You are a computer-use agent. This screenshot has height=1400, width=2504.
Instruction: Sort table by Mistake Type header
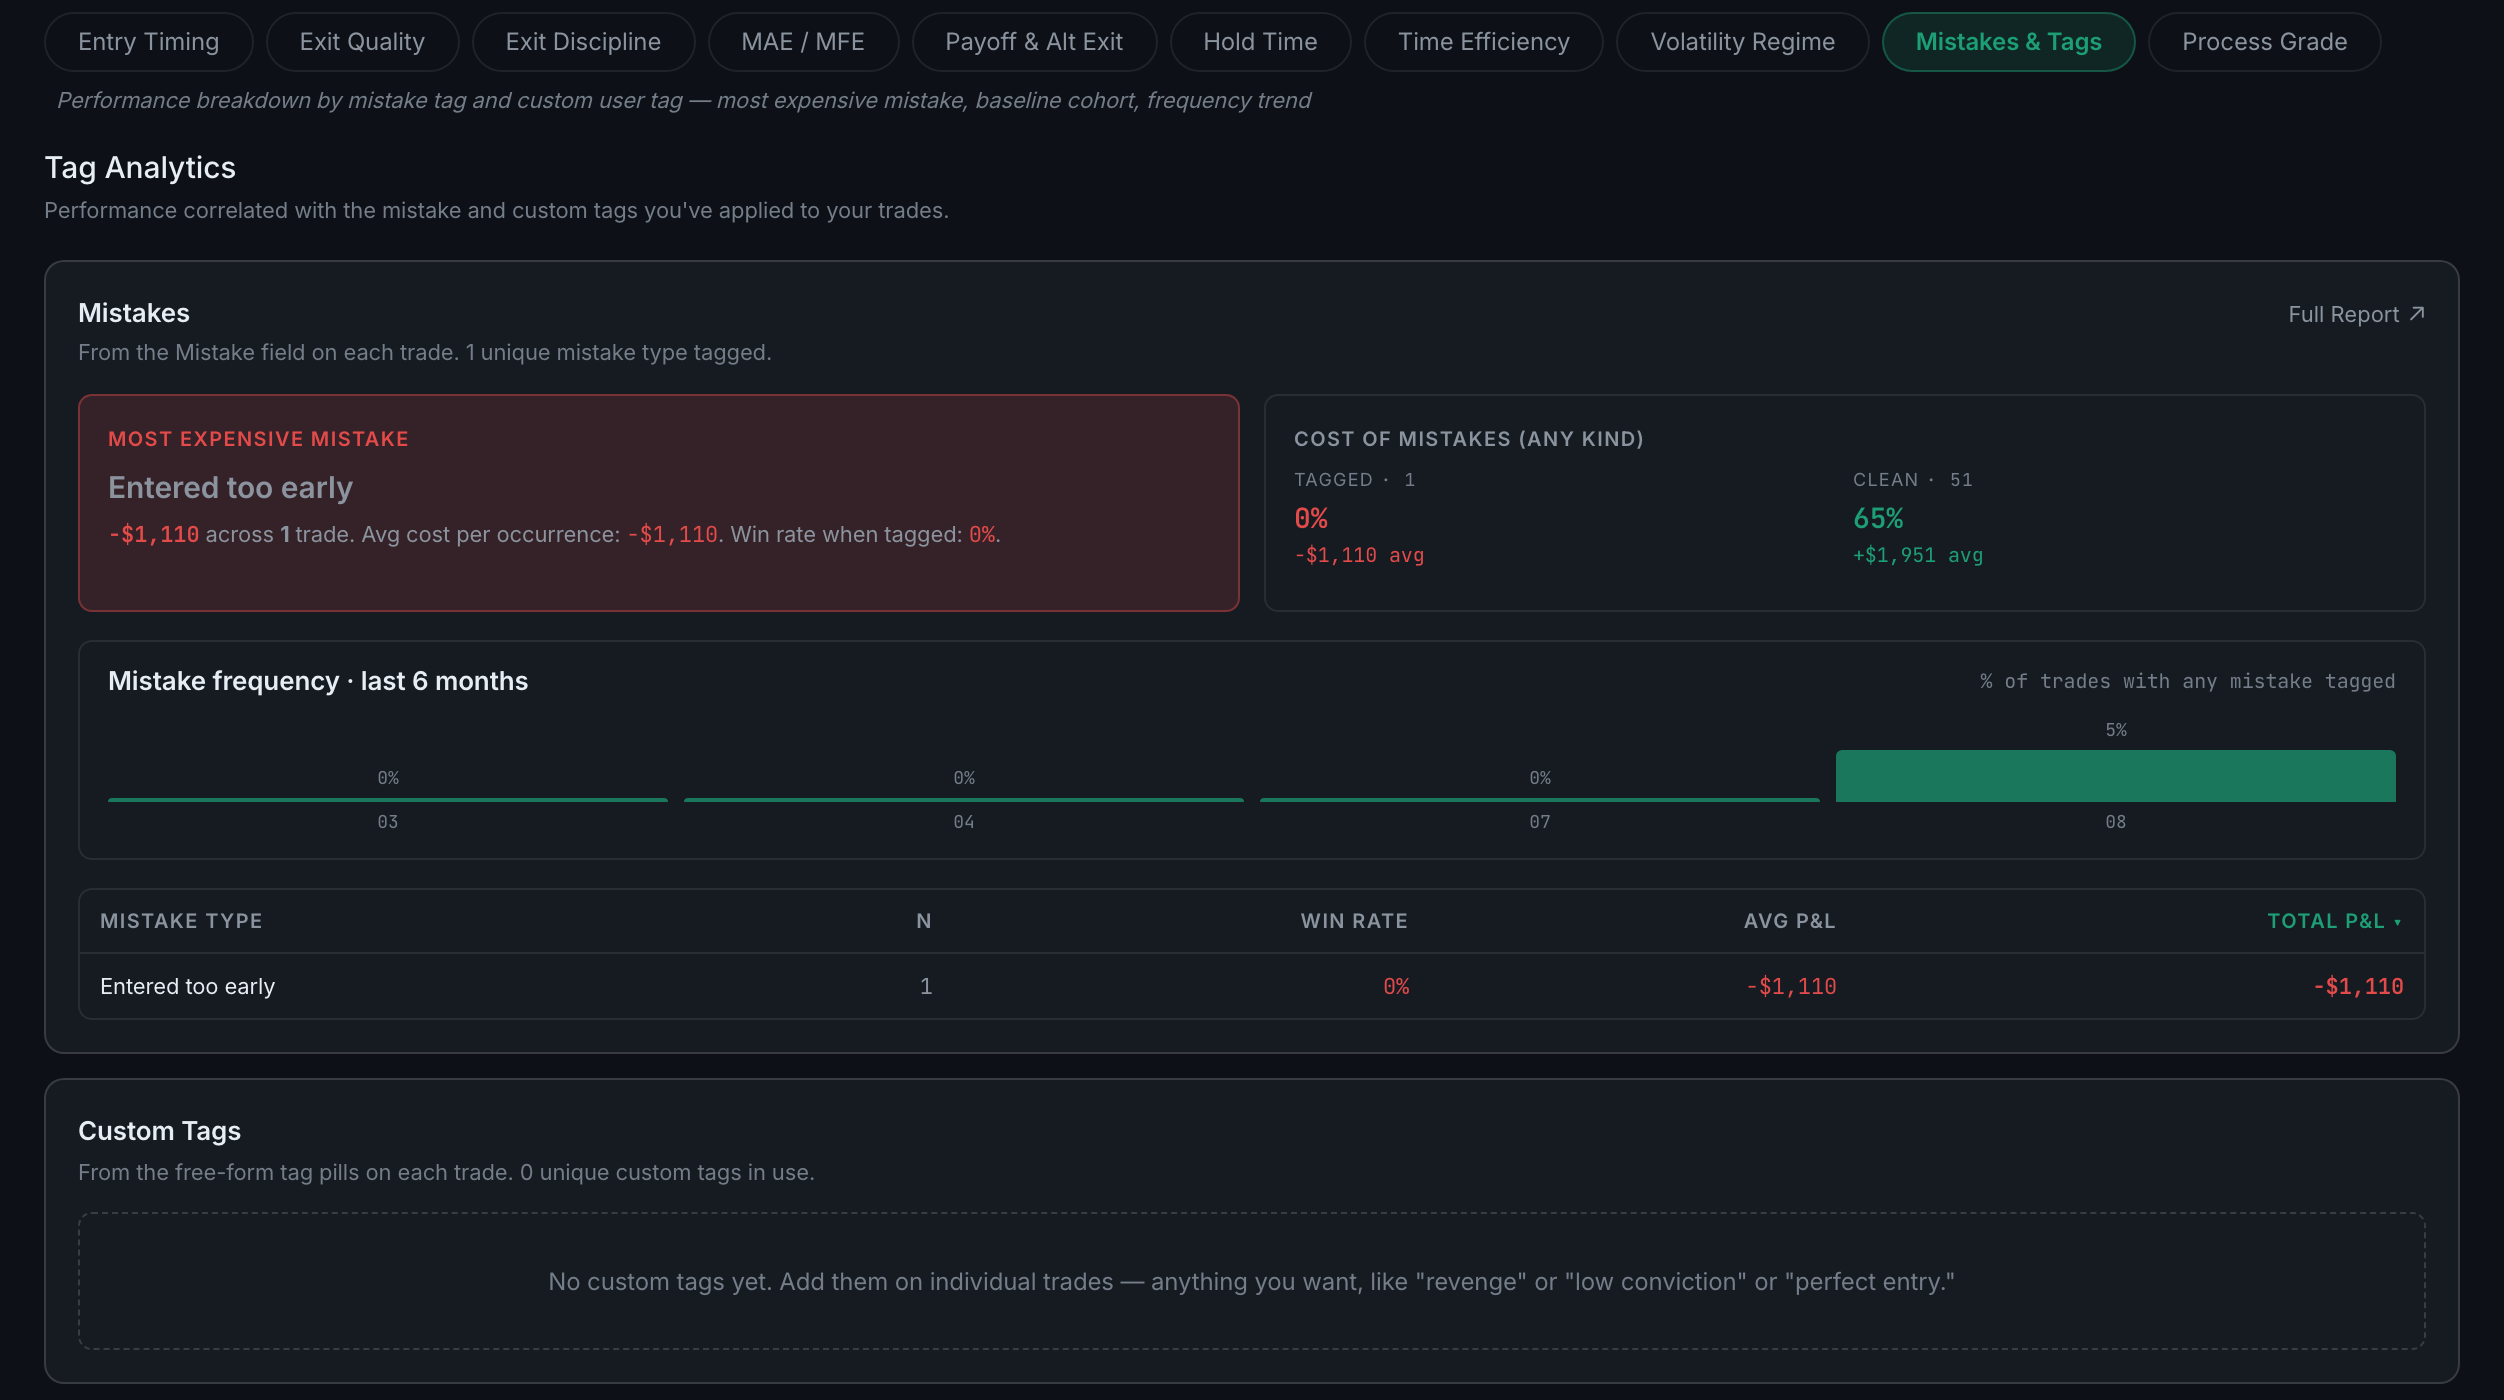click(181, 921)
